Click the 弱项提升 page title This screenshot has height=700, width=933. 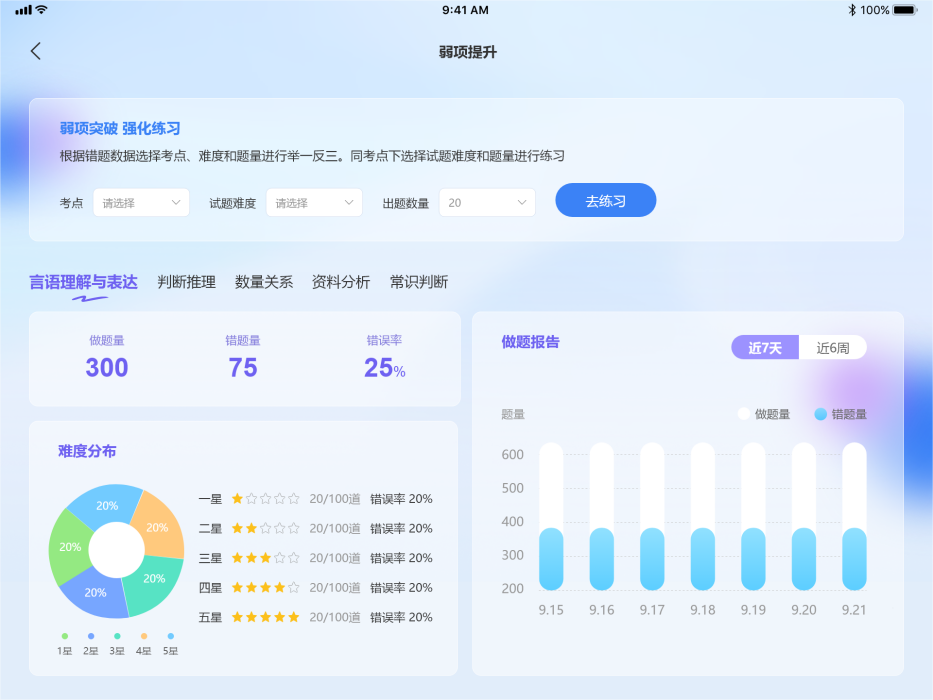[468, 52]
